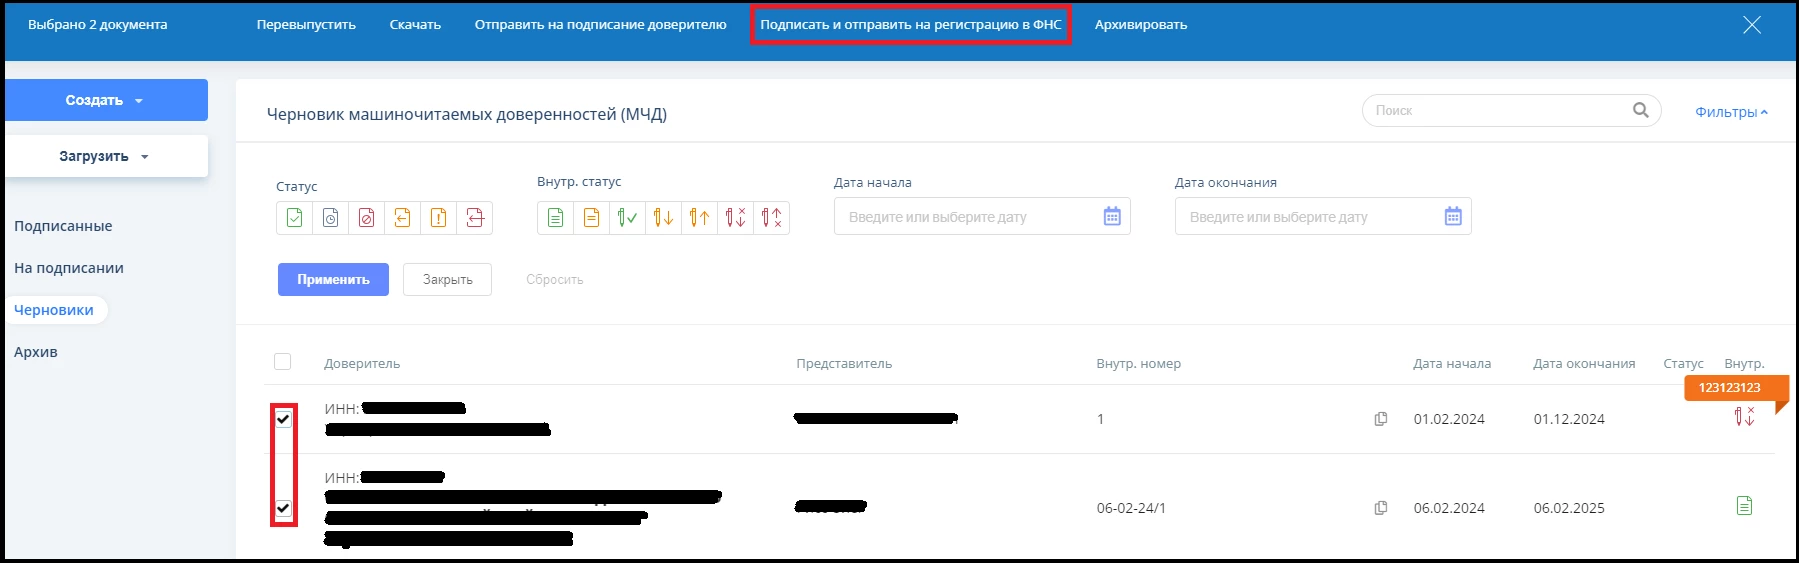Filter by green checkmark document status

(x=294, y=218)
